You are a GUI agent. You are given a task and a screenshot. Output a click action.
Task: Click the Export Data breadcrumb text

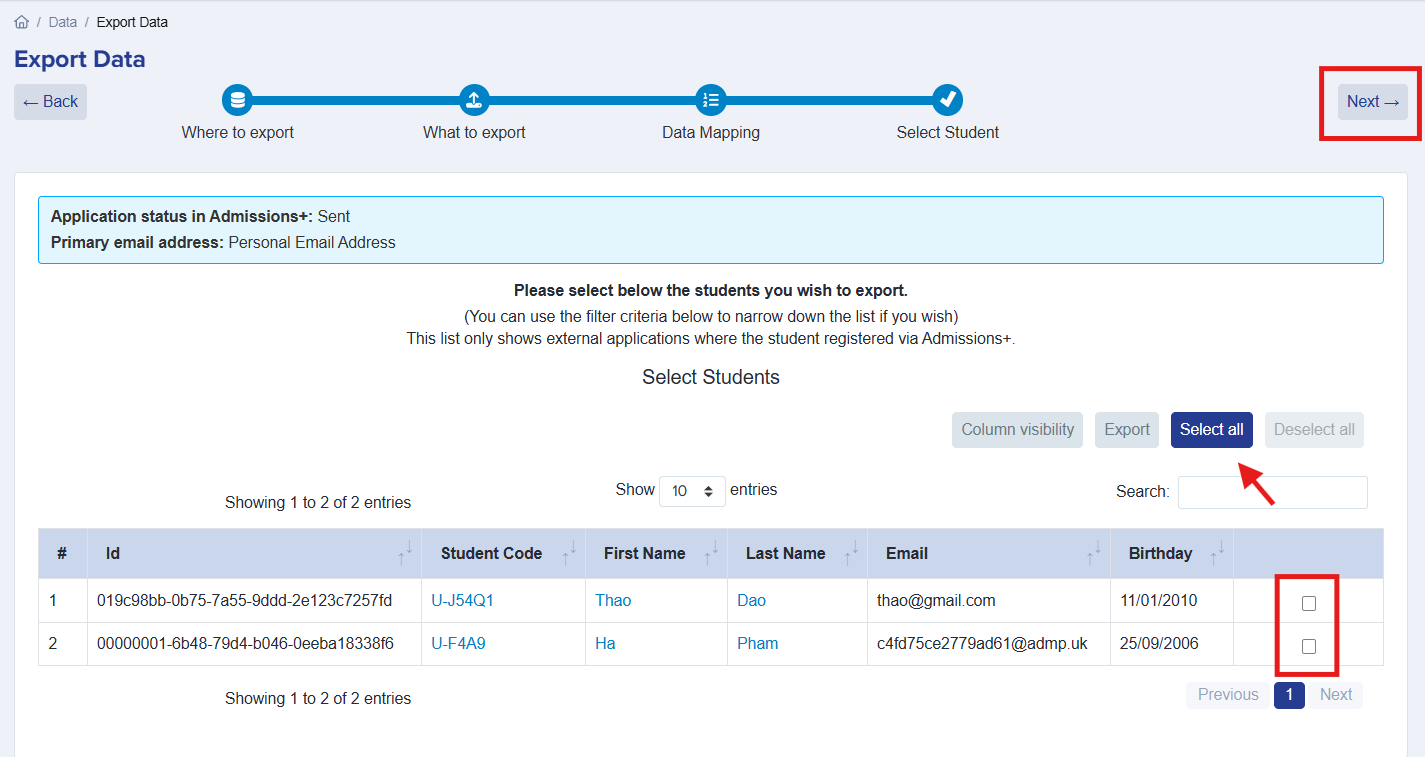(x=132, y=22)
